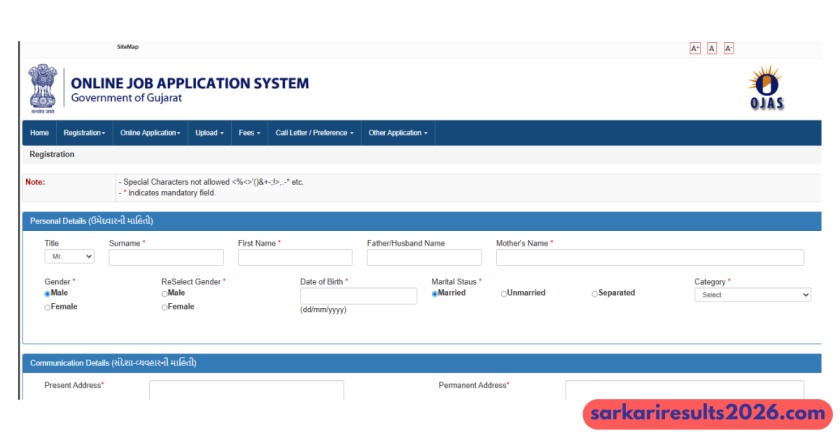Expand the Online Application menu
The height and width of the screenshot is (441, 840).
pos(150,133)
